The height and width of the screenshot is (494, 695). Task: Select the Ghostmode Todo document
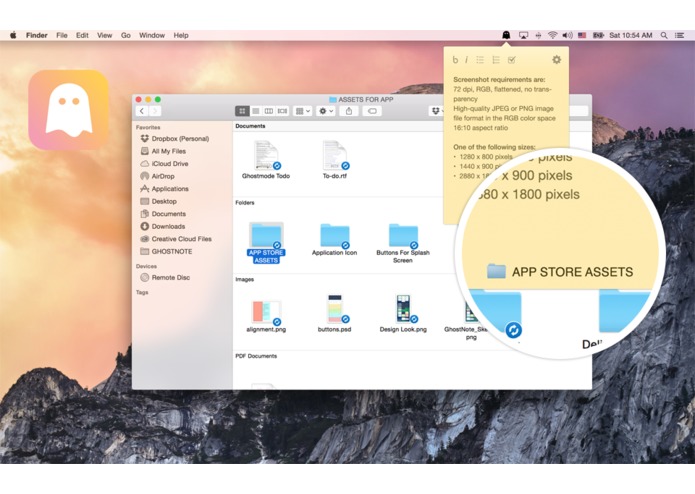pyautogui.click(x=266, y=159)
